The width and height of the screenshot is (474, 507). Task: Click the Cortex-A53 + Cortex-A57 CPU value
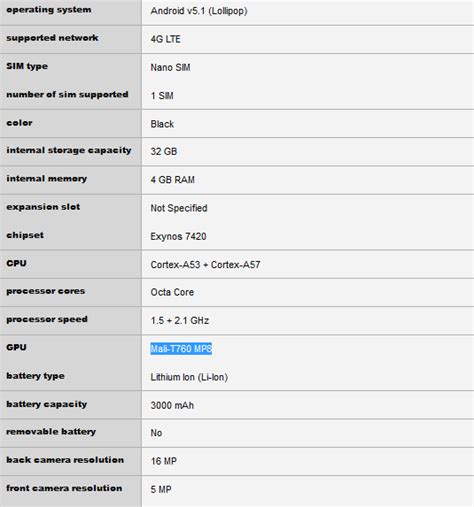click(205, 265)
